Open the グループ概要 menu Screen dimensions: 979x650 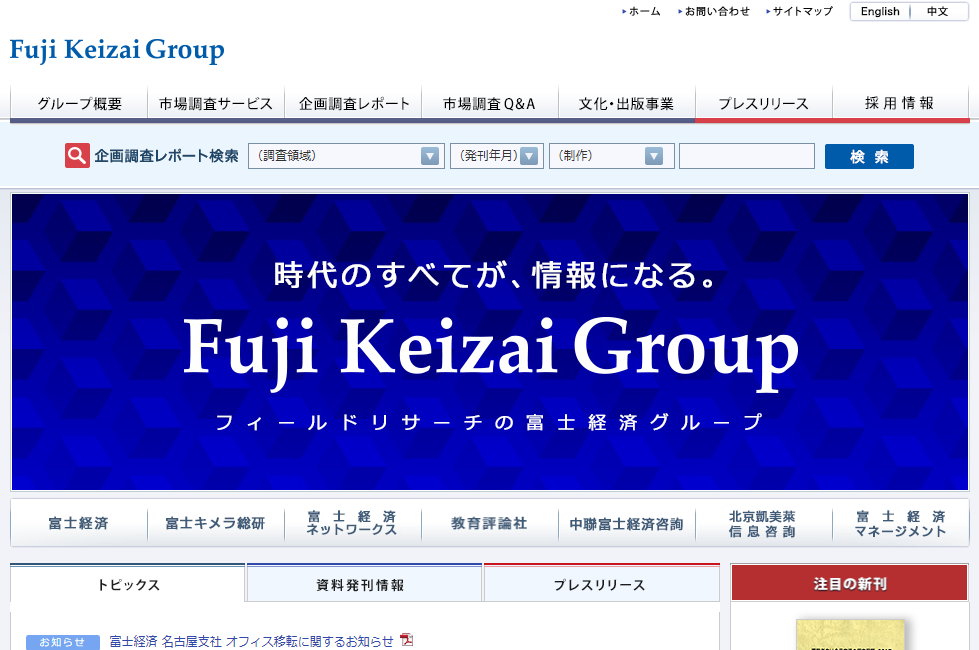pyautogui.click(x=79, y=104)
